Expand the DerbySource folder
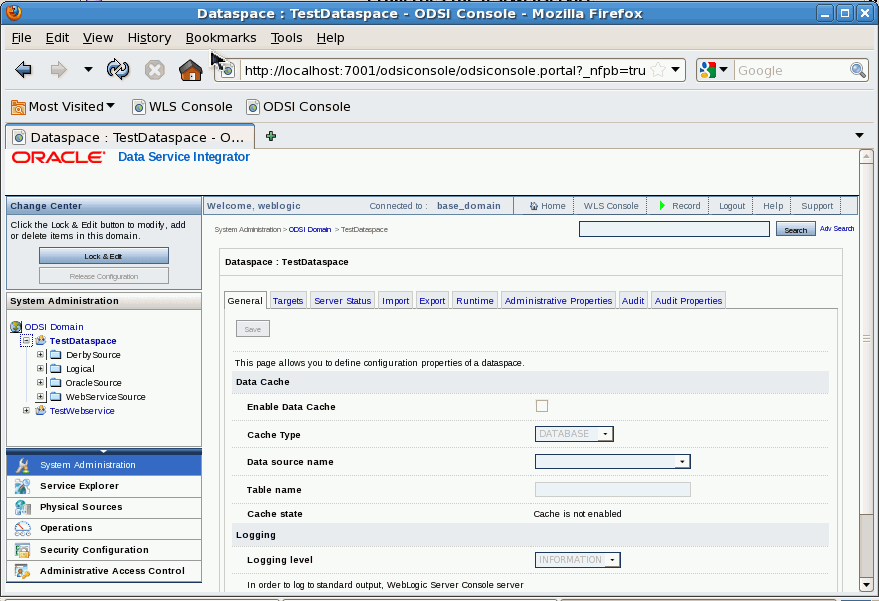Viewport: 879px width, 601px height. 40,354
